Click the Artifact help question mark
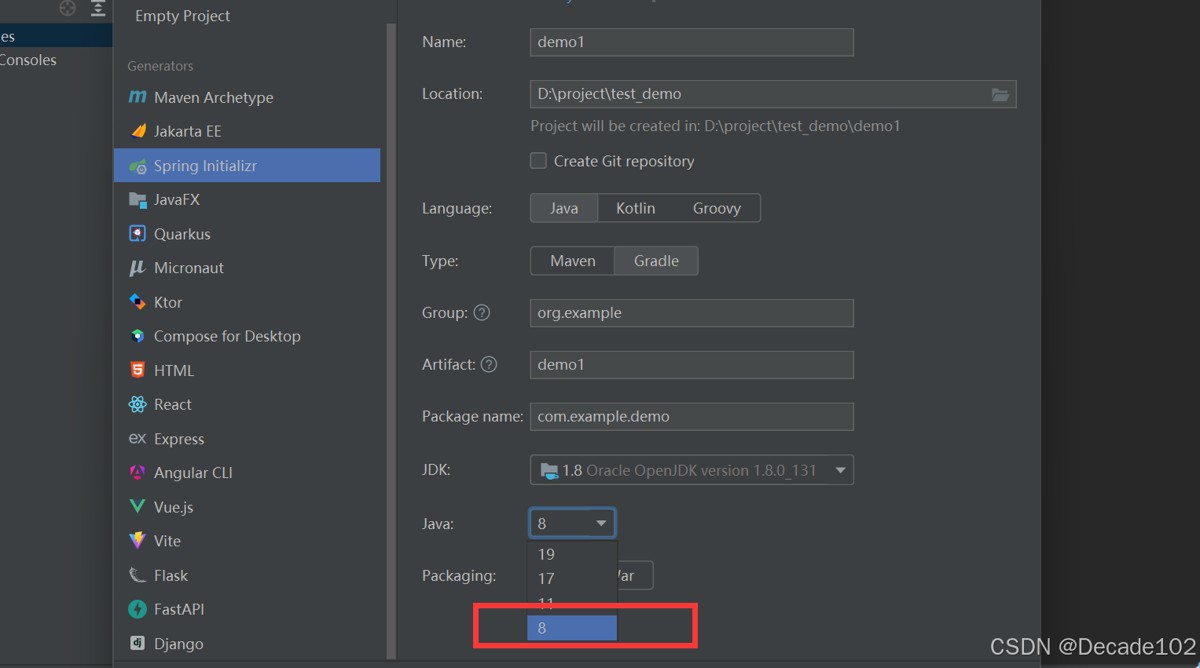The height and width of the screenshot is (668, 1200). coord(489,365)
